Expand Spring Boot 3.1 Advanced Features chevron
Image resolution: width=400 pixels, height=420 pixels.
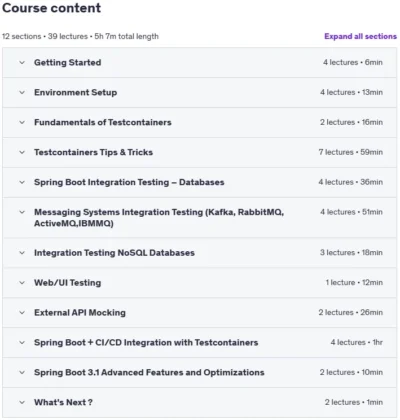22,372
